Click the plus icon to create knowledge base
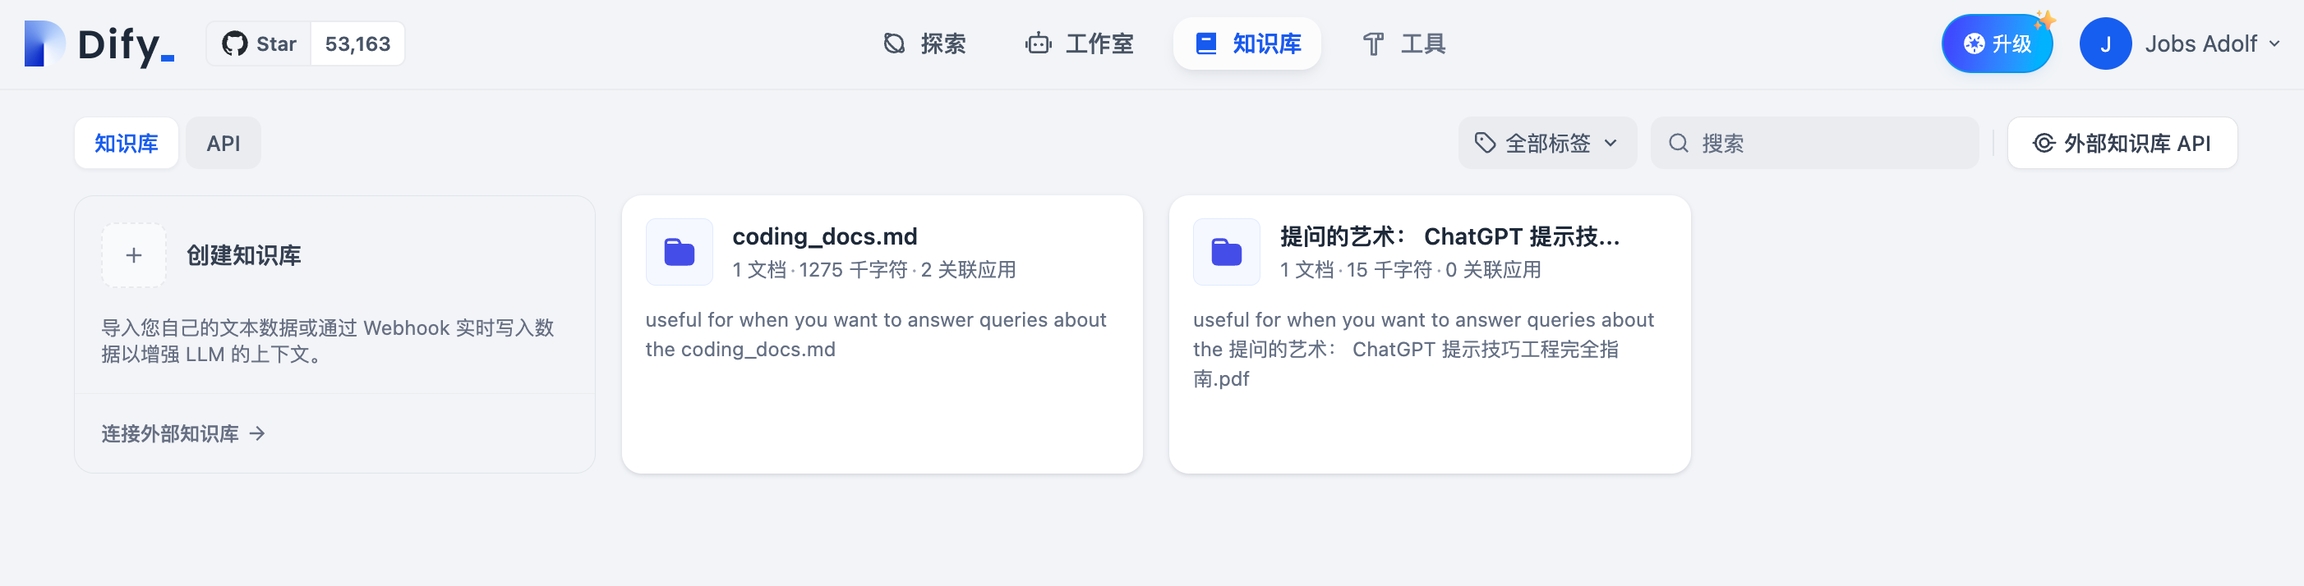This screenshot has width=2304, height=586. 134,256
